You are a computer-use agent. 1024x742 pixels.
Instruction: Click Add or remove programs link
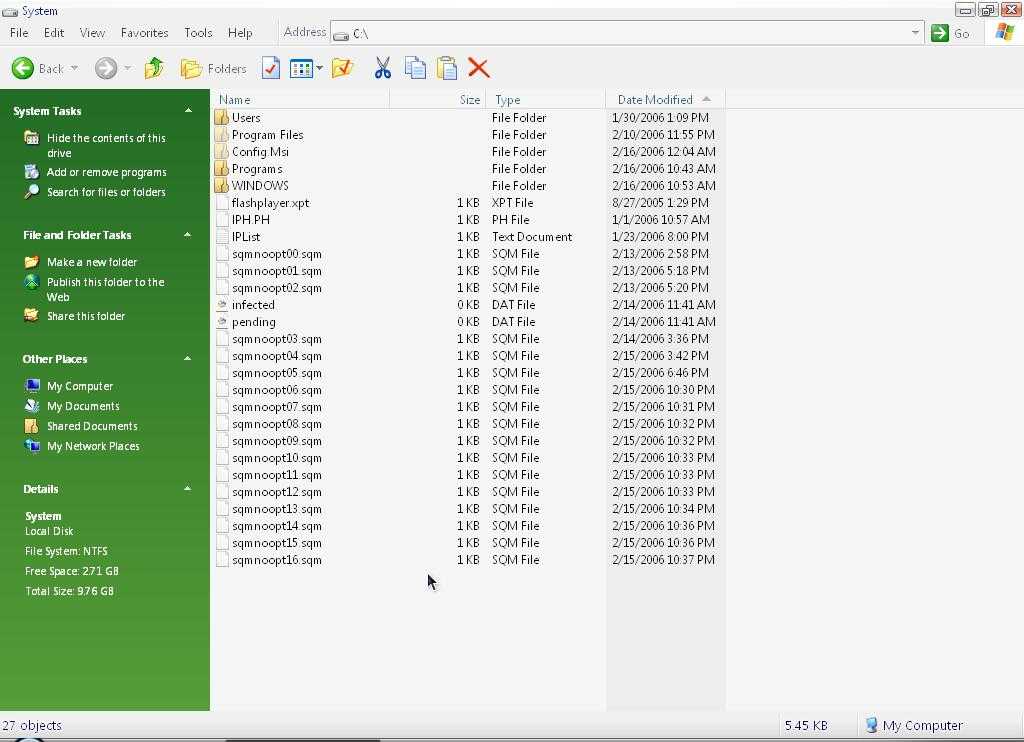[106, 172]
